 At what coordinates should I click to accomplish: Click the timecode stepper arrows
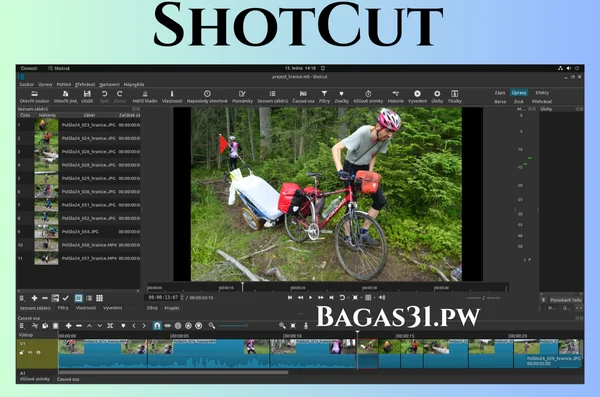coord(182,297)
